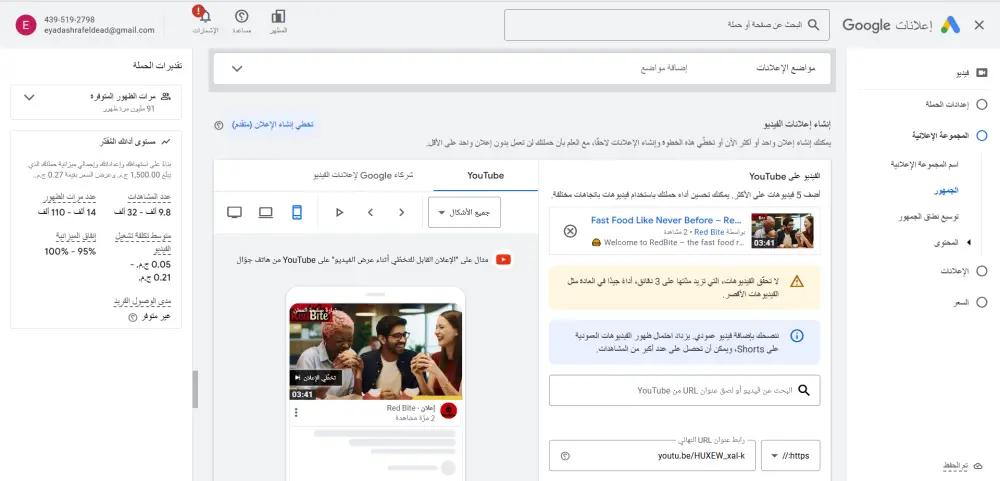Screen dimensions: 1000x481
Task: Click skip ad creation (تخطي إنشاء الإعلان) link
Action: tap(273, 124)
